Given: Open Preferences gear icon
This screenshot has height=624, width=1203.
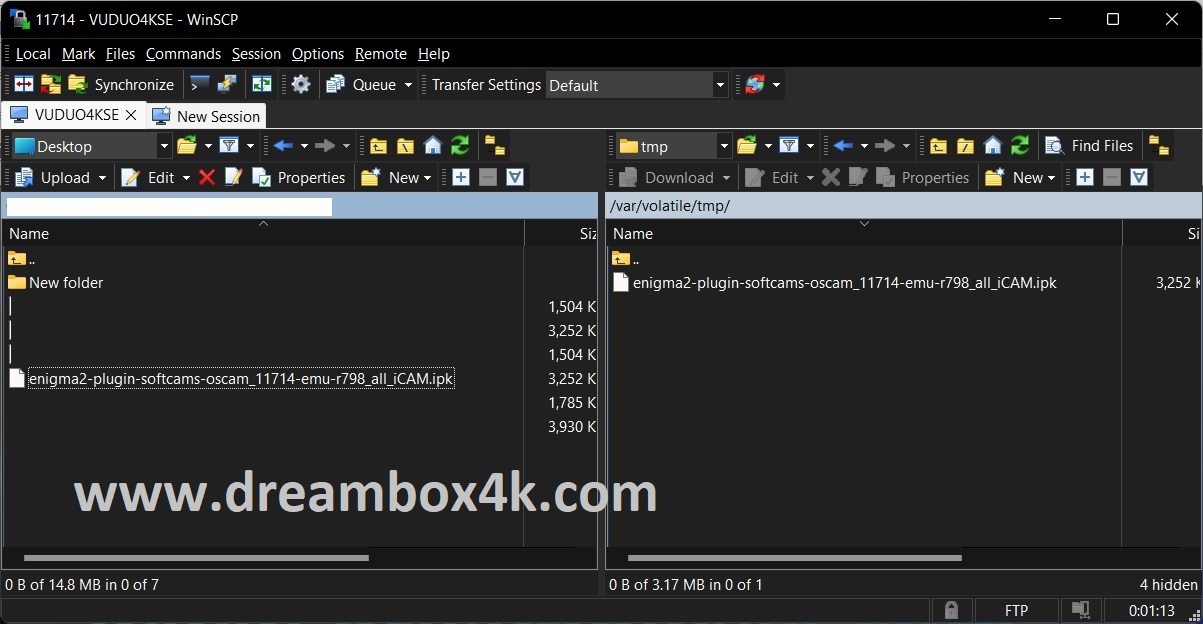Looking at the screenshot, I should tap(301, 85).
